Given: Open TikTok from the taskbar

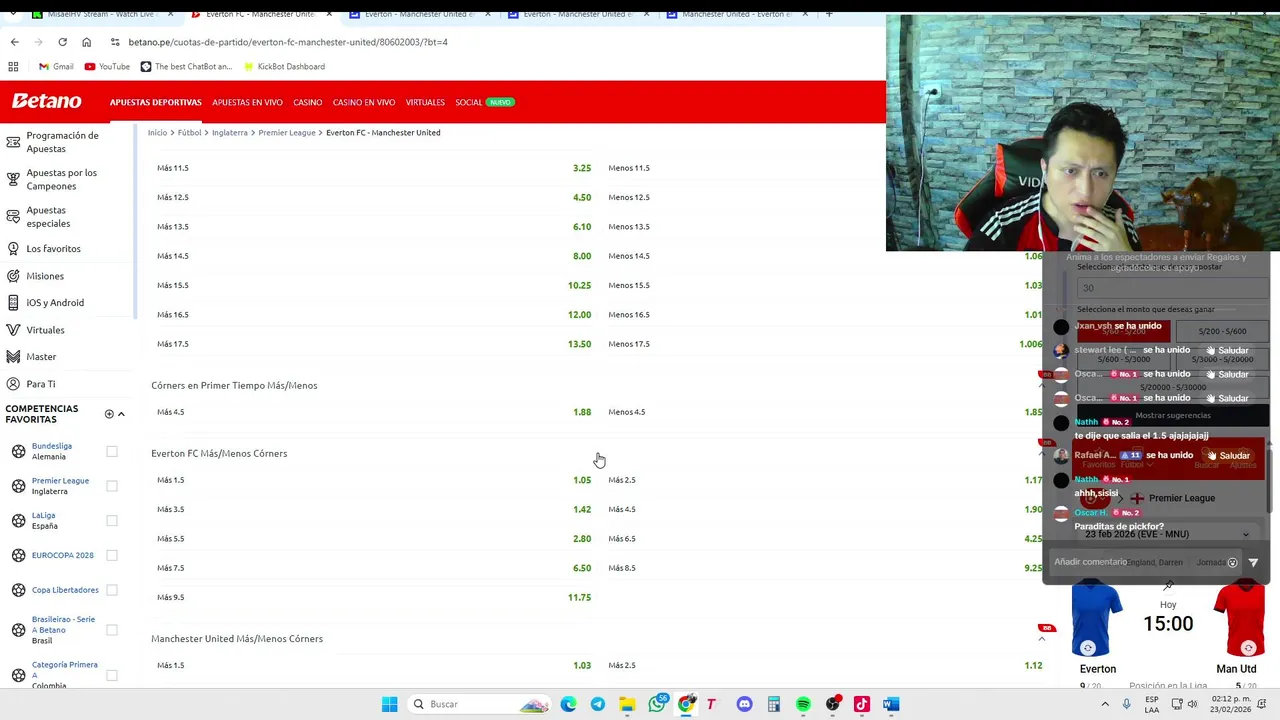Looking at the screenshot, I should [x=862, y=704].
